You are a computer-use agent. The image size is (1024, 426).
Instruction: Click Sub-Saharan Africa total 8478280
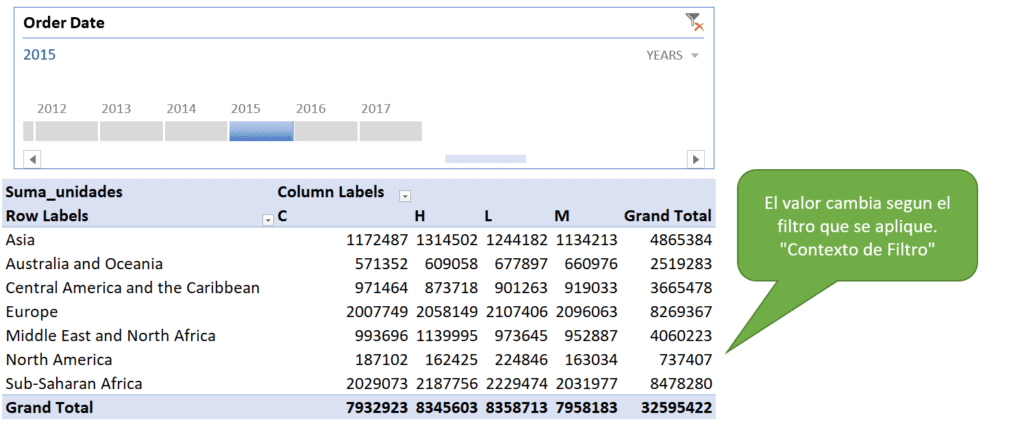coord(680,384)
